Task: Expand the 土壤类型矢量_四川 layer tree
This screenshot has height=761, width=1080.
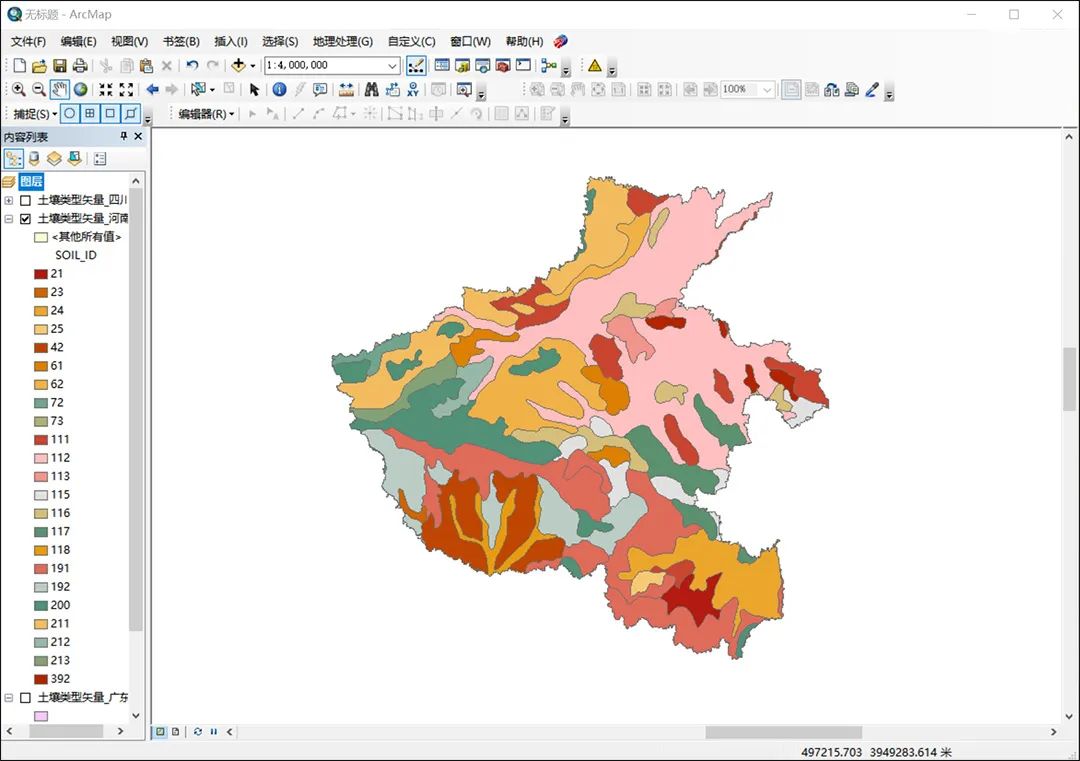Action: click(x=9, y=200)
